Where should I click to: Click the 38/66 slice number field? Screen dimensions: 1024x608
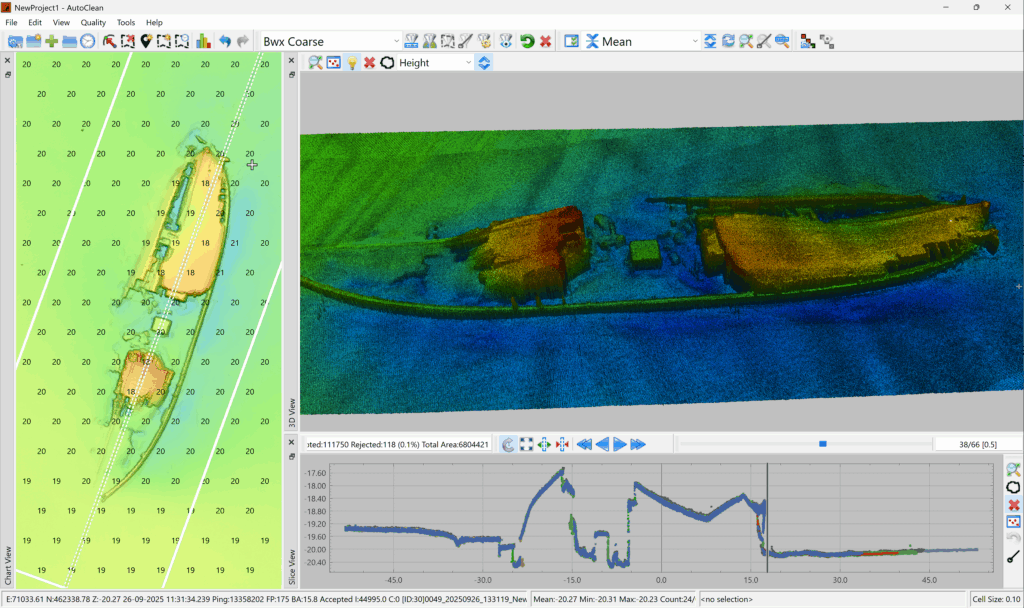(975, 444)
